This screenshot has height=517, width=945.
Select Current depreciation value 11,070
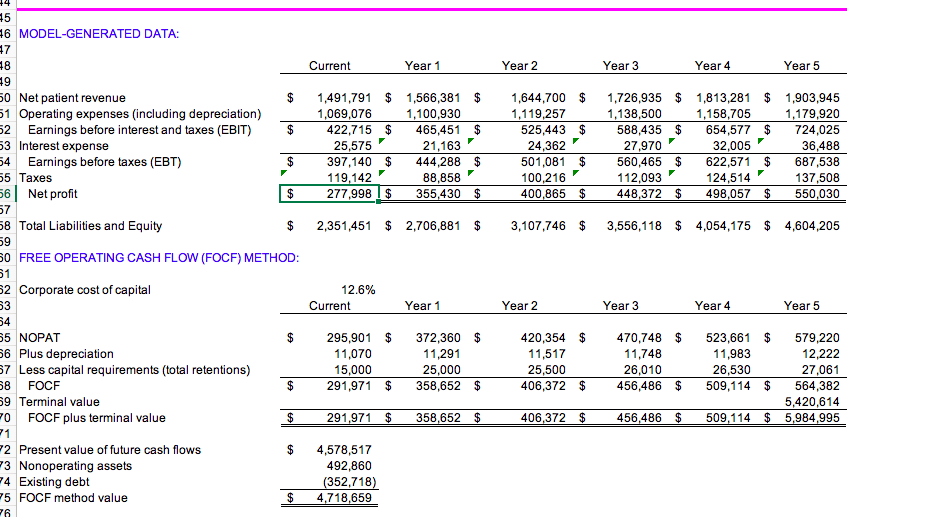[x=353, y=354]
